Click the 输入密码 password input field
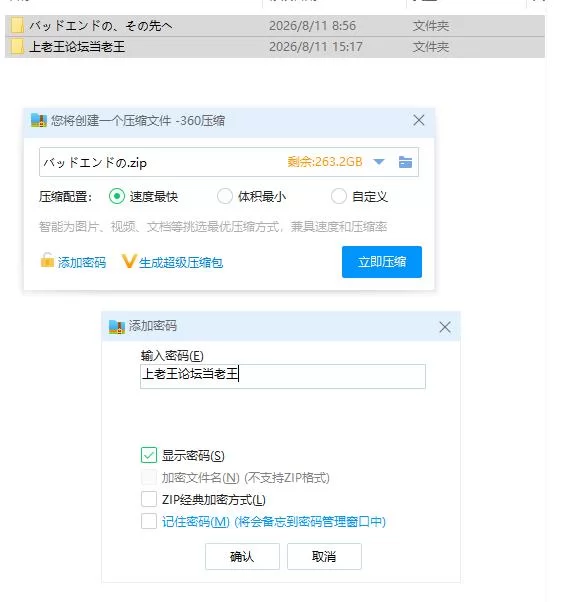The width and height of the screenshot is (579, 602). pos(283,376)
